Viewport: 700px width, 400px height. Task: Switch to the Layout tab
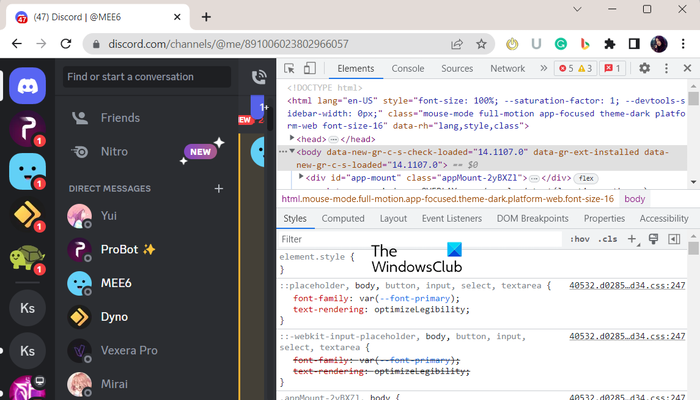click(393, 219)
